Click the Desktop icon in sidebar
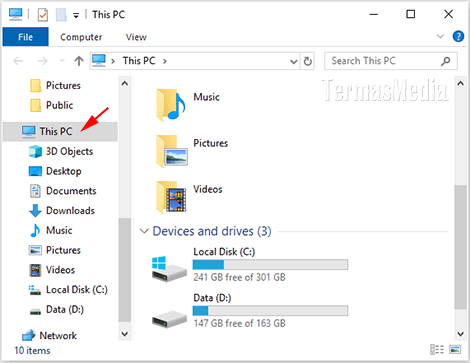 click(35, 171)
